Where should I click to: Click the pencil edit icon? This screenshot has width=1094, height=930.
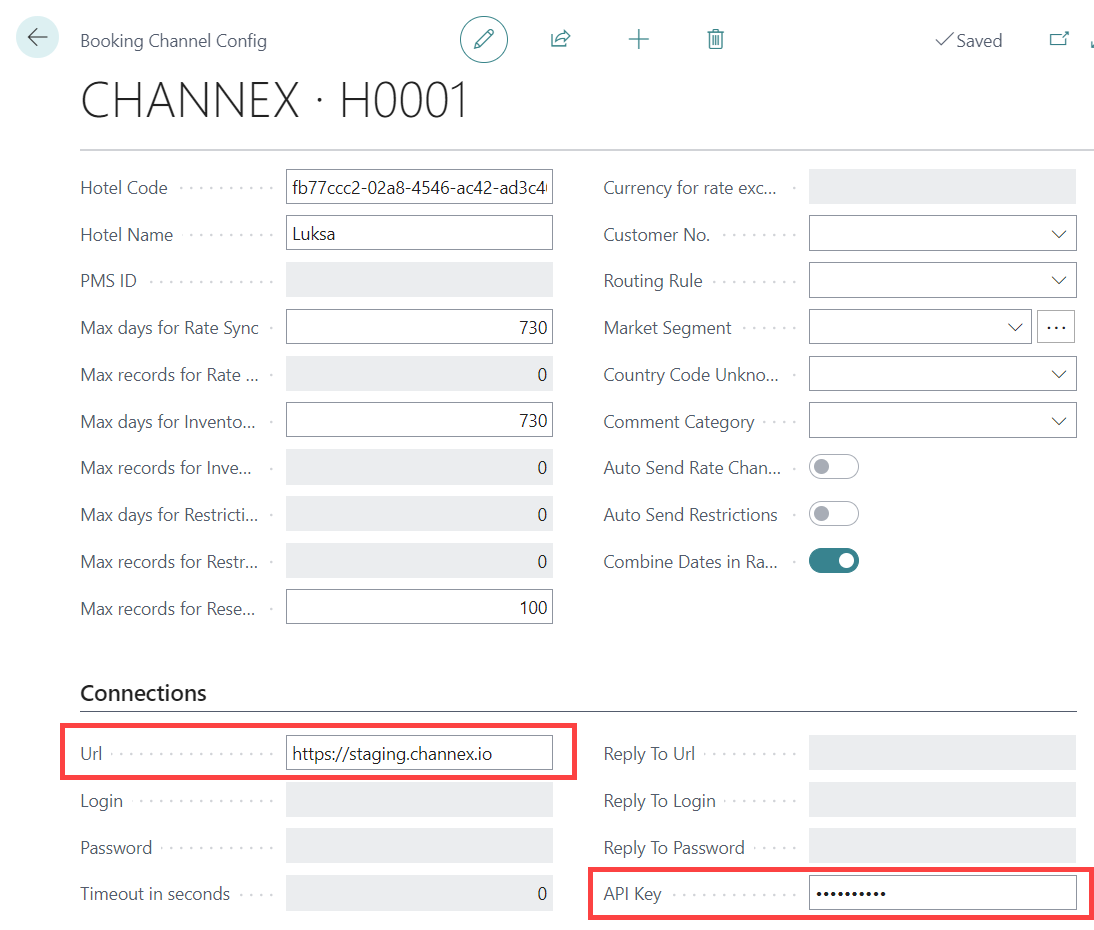tap(484, 40)
